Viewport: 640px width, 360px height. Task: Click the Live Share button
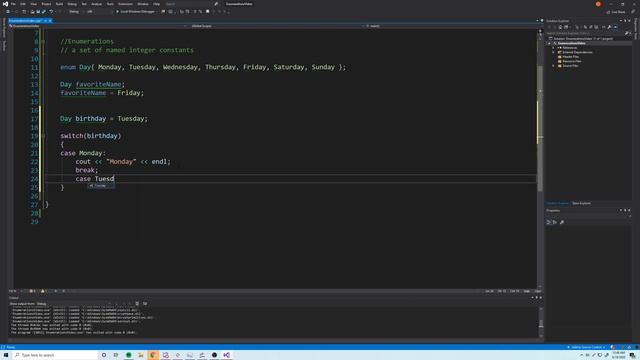[x=616, y=12]
